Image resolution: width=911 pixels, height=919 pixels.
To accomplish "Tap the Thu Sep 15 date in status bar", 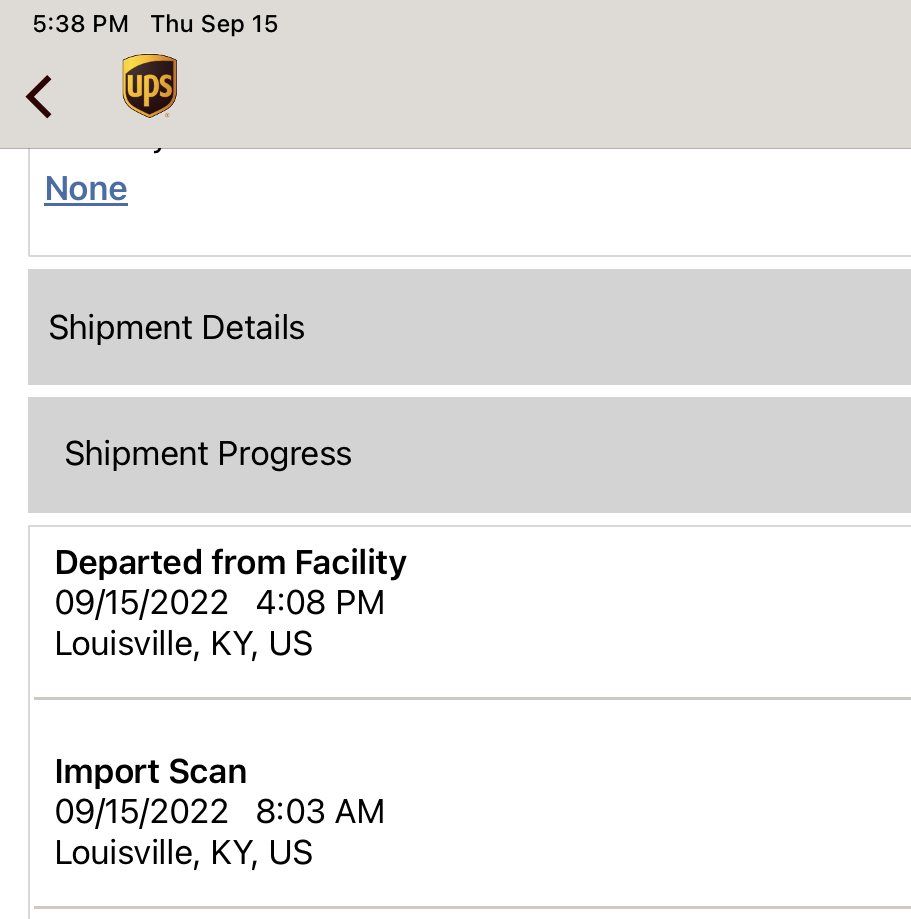I will coord(214,24).
